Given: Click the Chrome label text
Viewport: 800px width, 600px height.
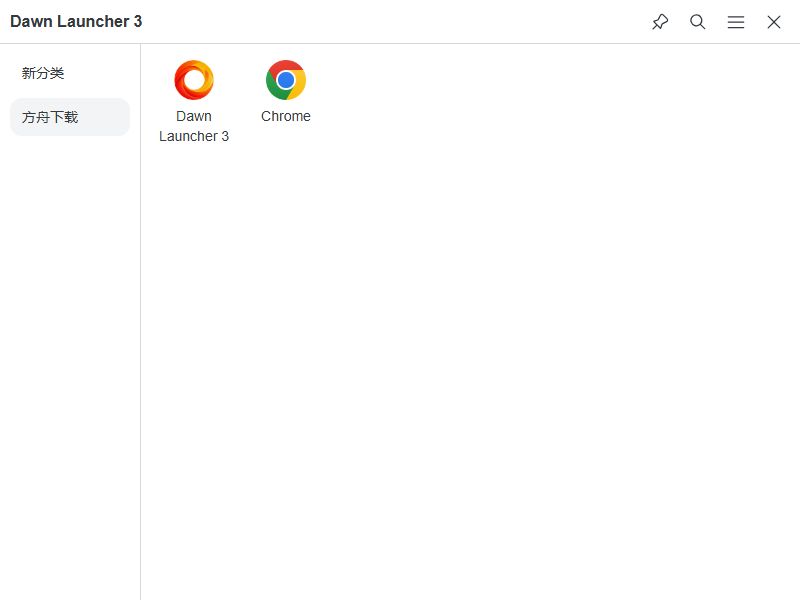Looking at the screenshot, I should 286,116.
